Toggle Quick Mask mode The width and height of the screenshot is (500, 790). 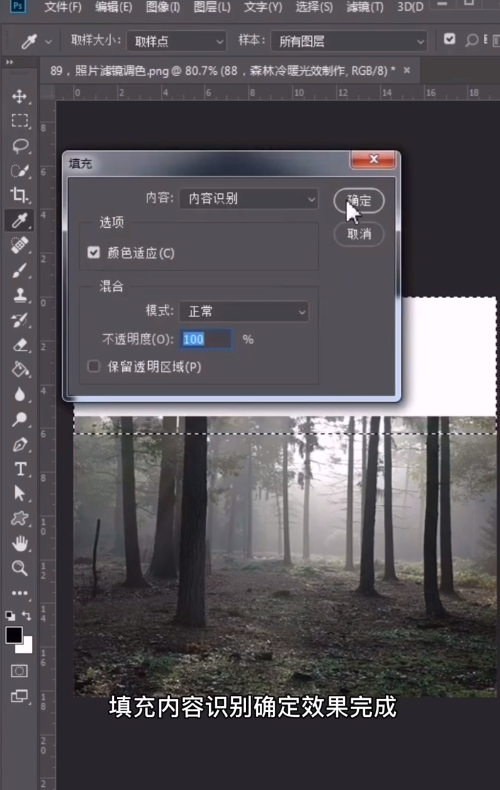(x=20, y=671)
